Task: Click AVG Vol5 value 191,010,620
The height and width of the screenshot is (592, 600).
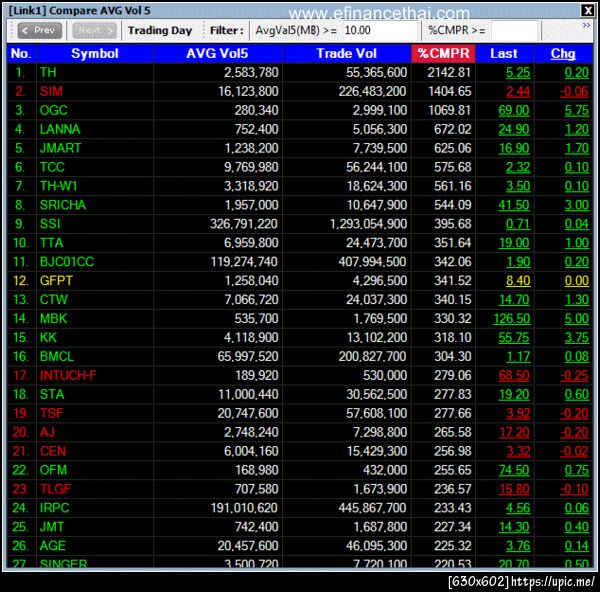Action: coord(245,508)
